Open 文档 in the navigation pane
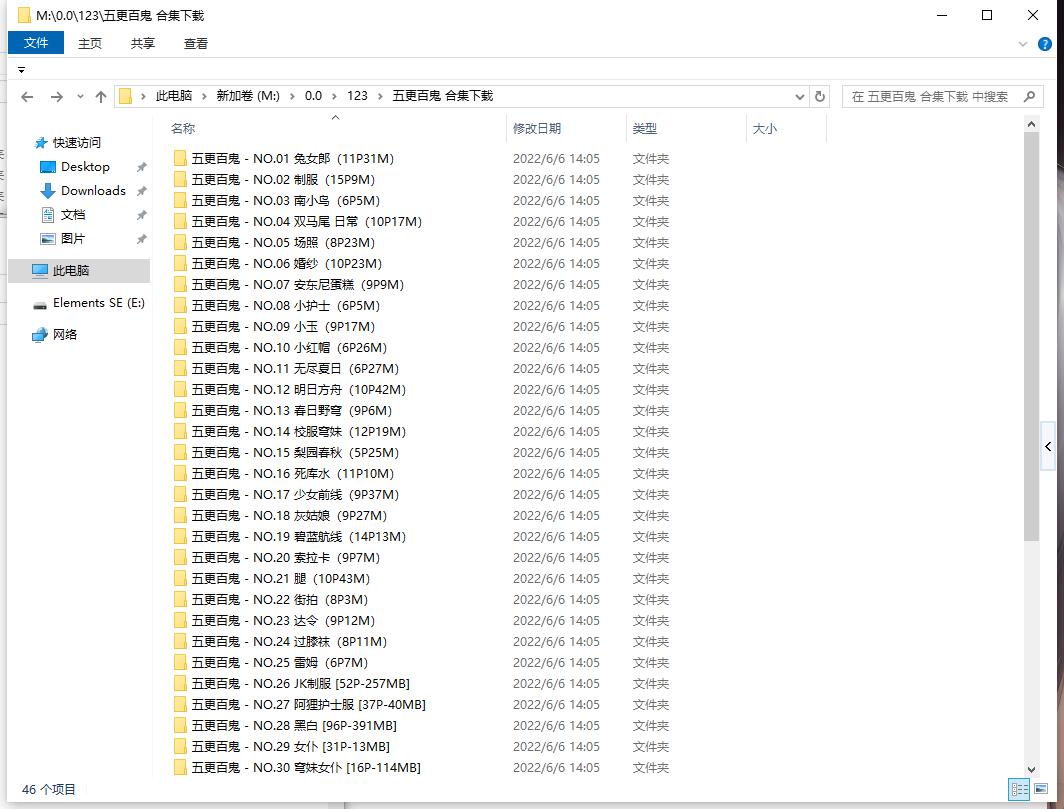1064x809 pixels. click(73, 214)
